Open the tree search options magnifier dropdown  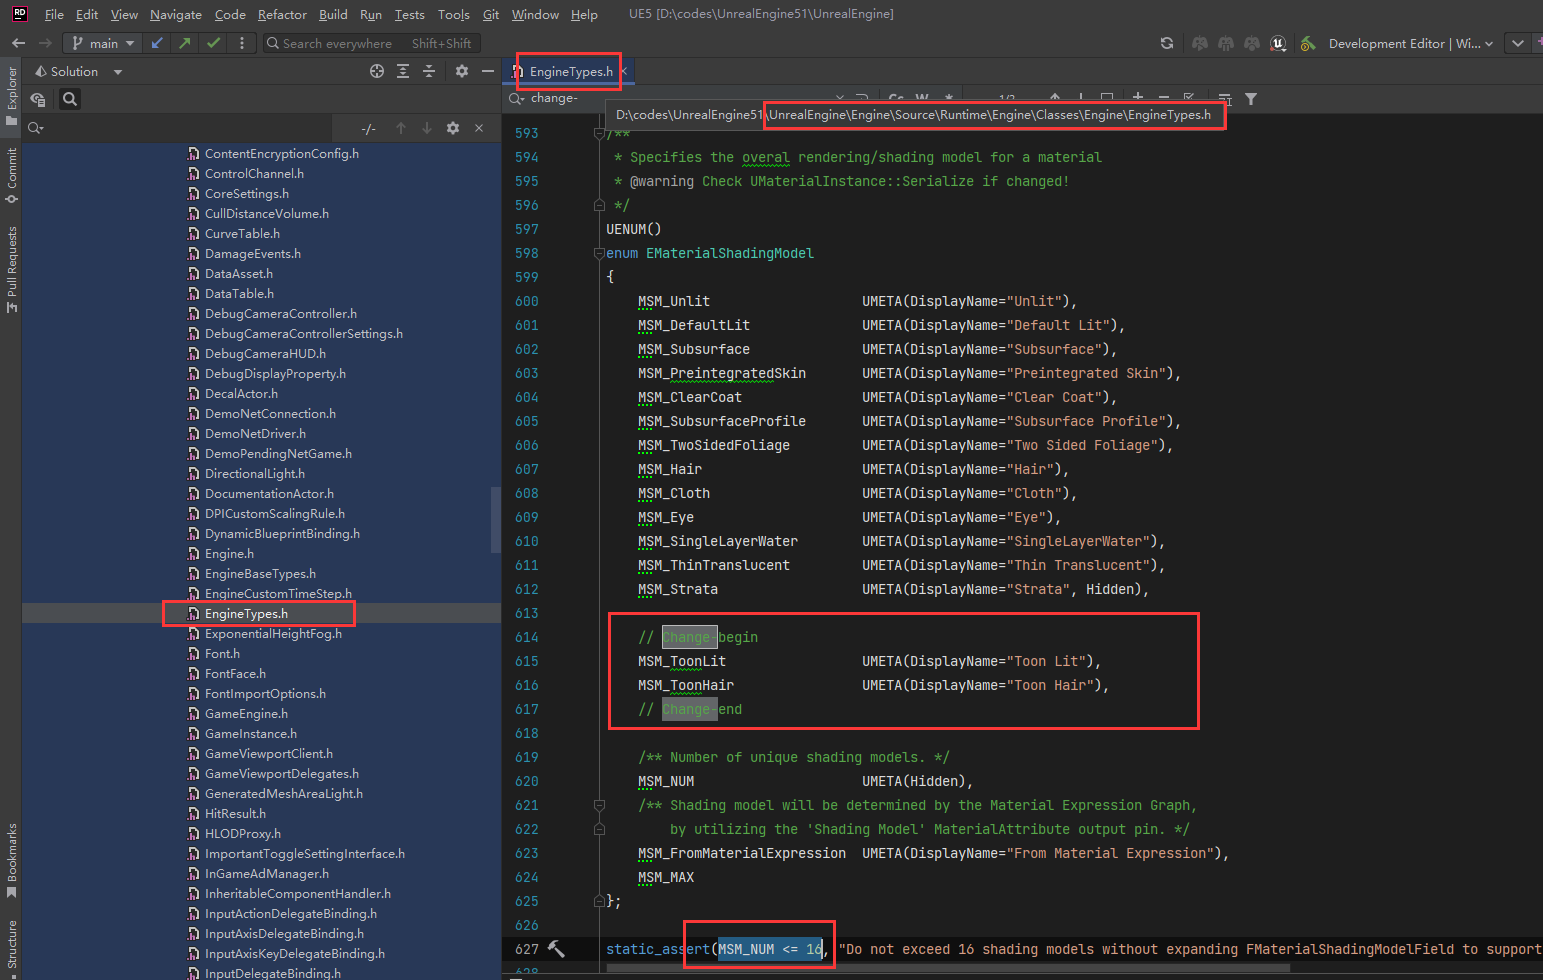click(36, 128)
